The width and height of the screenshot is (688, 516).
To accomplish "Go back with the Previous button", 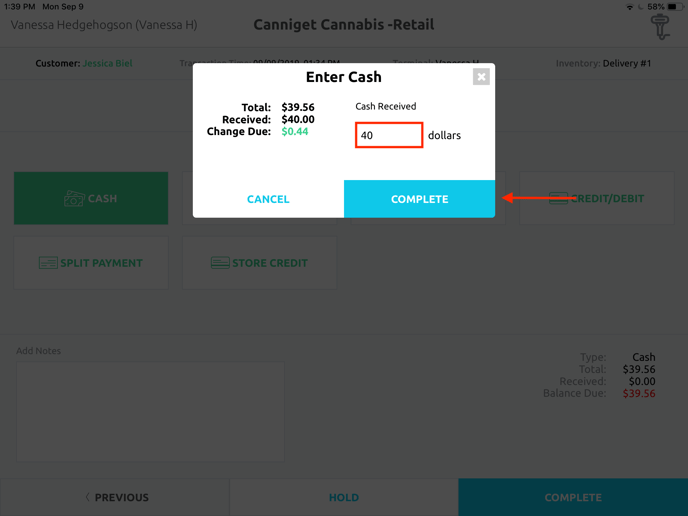I will (115, 497).
